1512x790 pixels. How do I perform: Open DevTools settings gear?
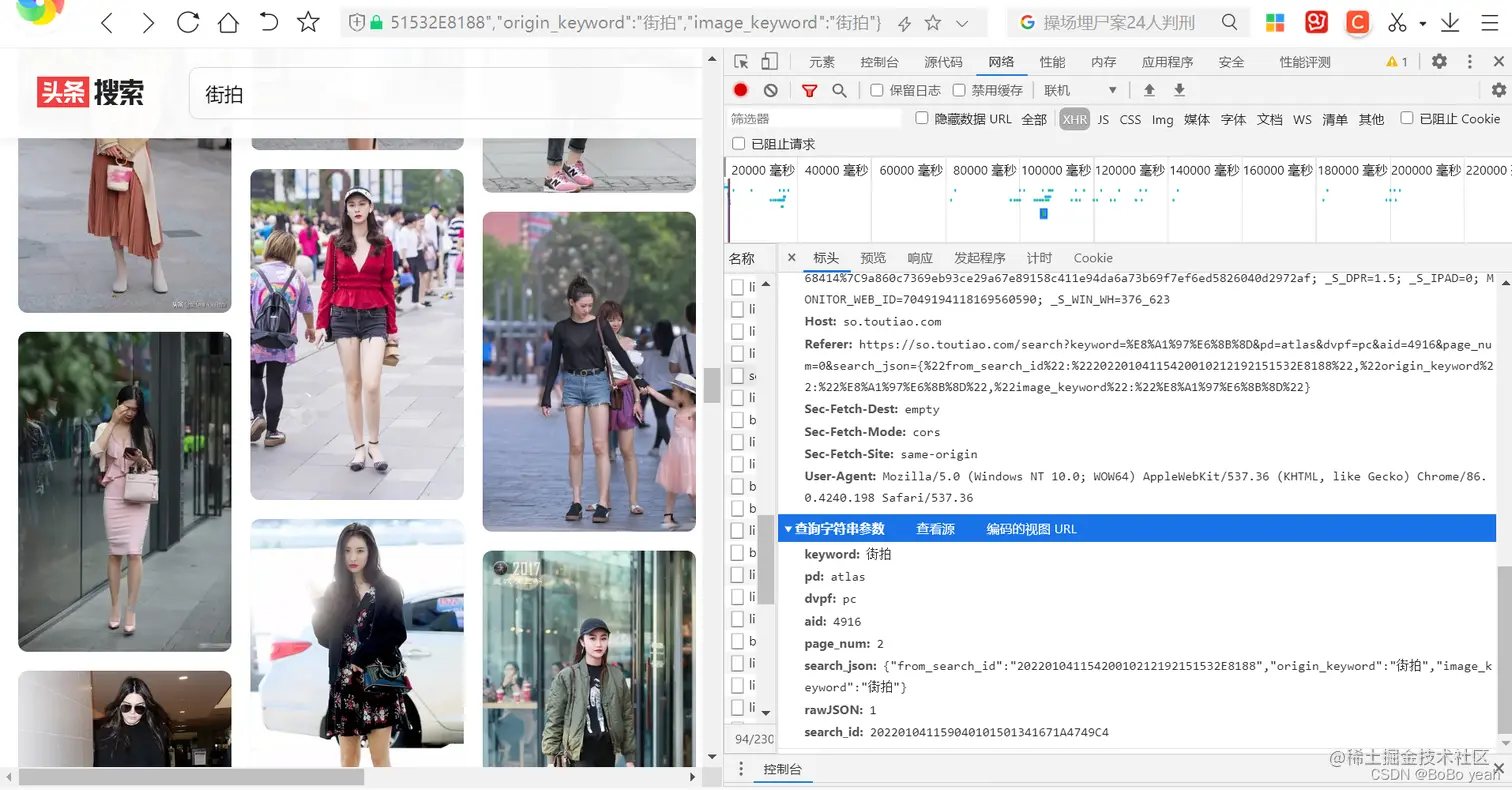[1439, 61]
